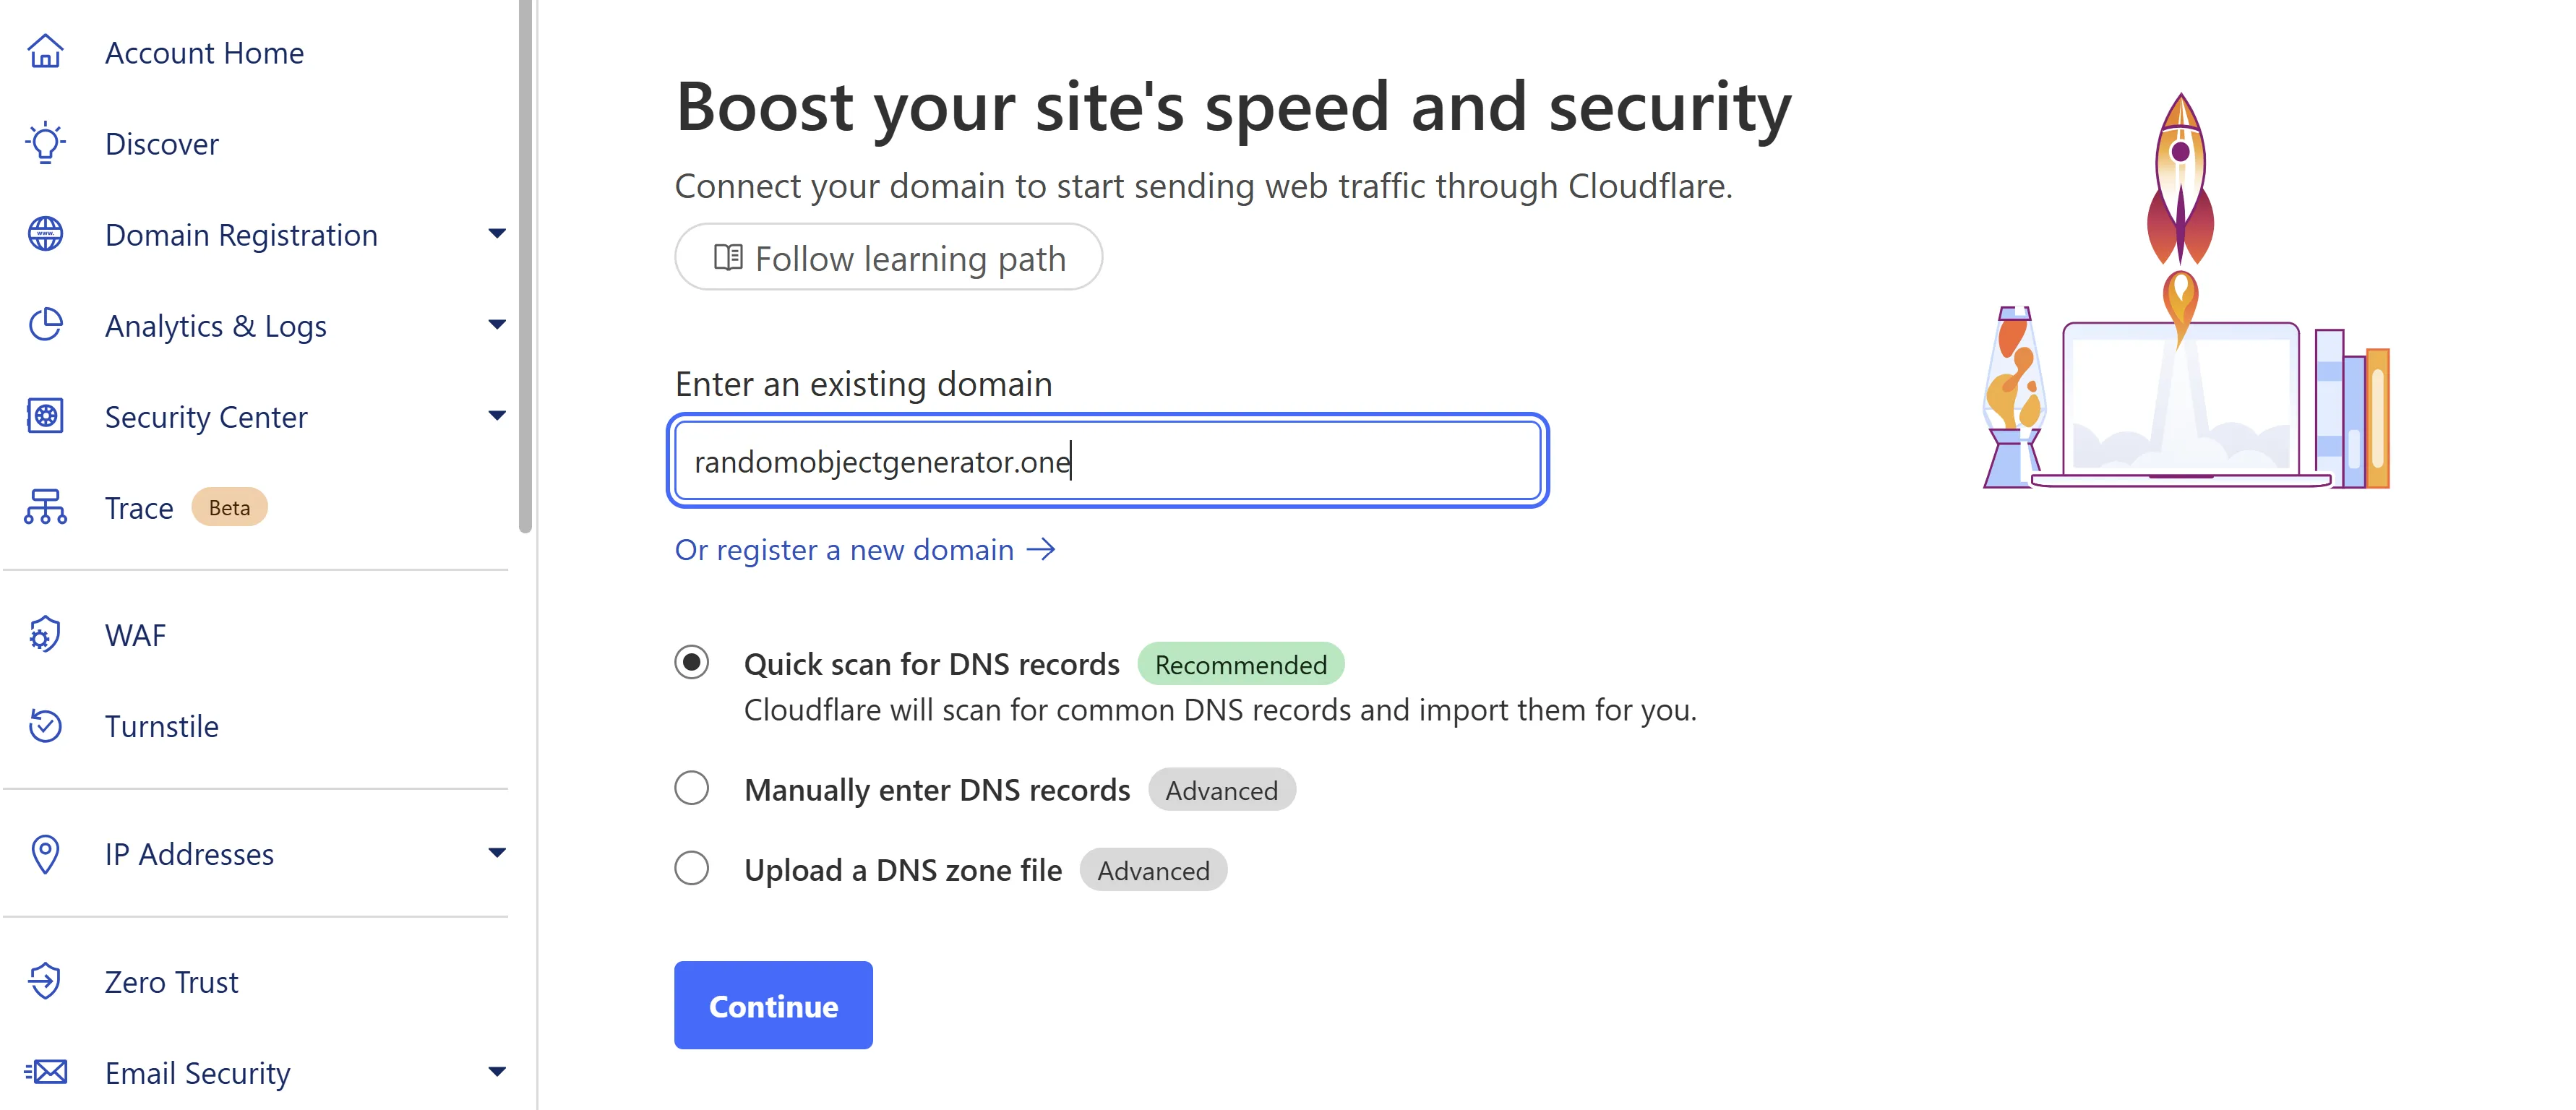This screenshot has width=2576, height=1110.
Task: Expand the Domain Registration submenu arrow
Action: tap(497, 234)
